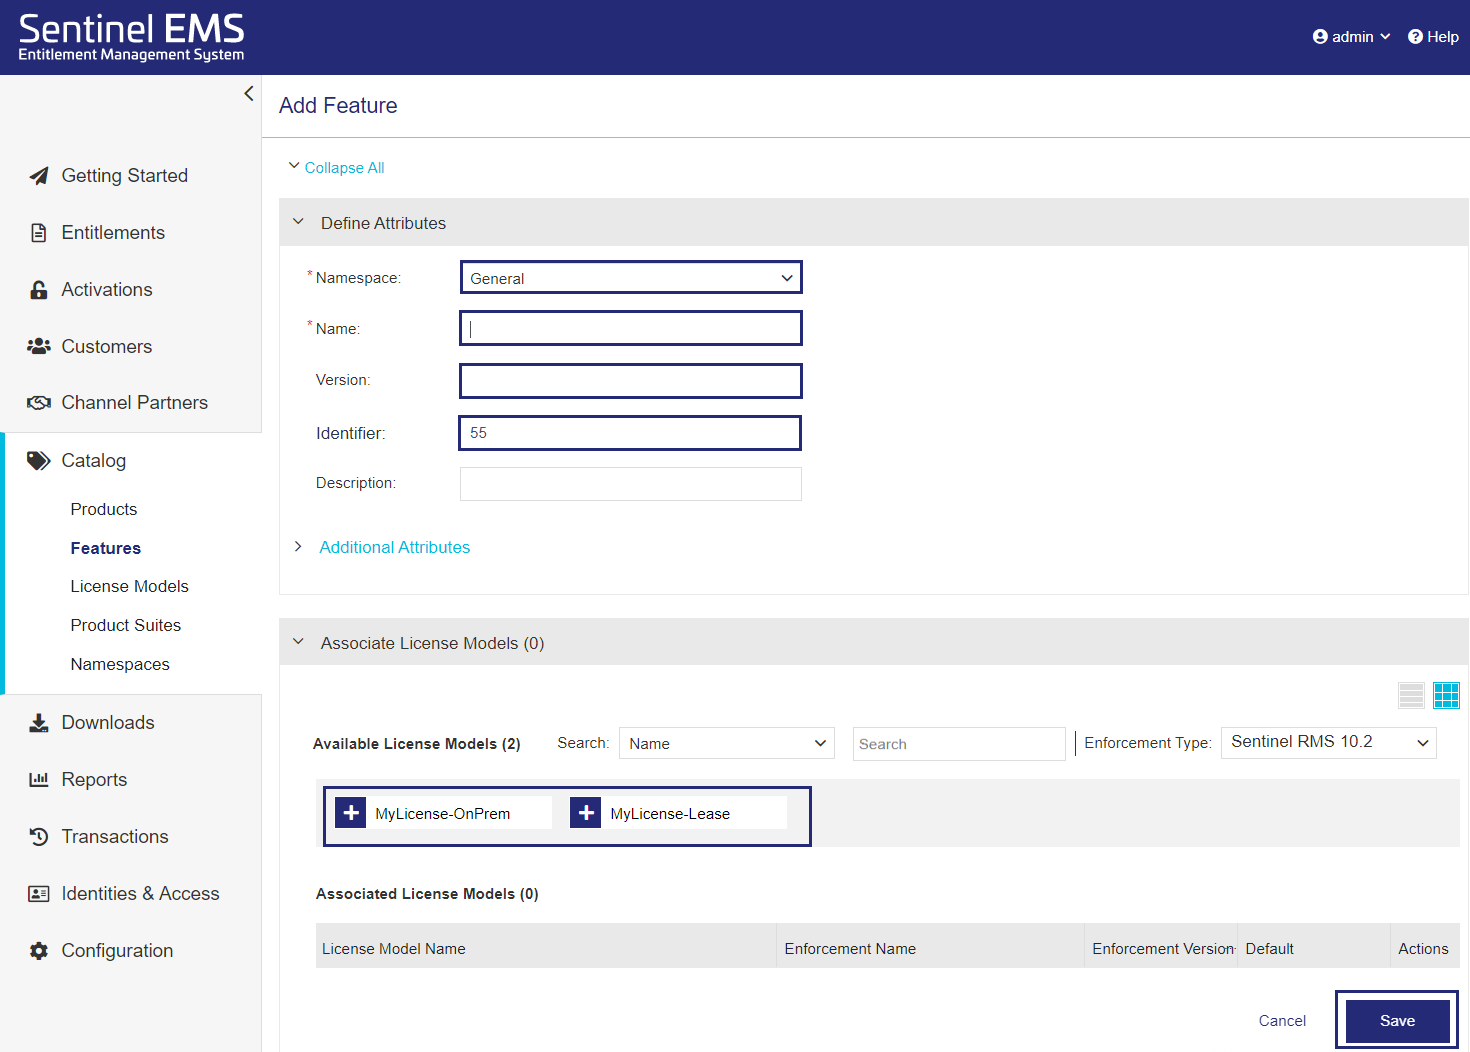Cancel adding the feature
The width and height of the screenshot is (1470, 1052).
pos(1281,1020)
